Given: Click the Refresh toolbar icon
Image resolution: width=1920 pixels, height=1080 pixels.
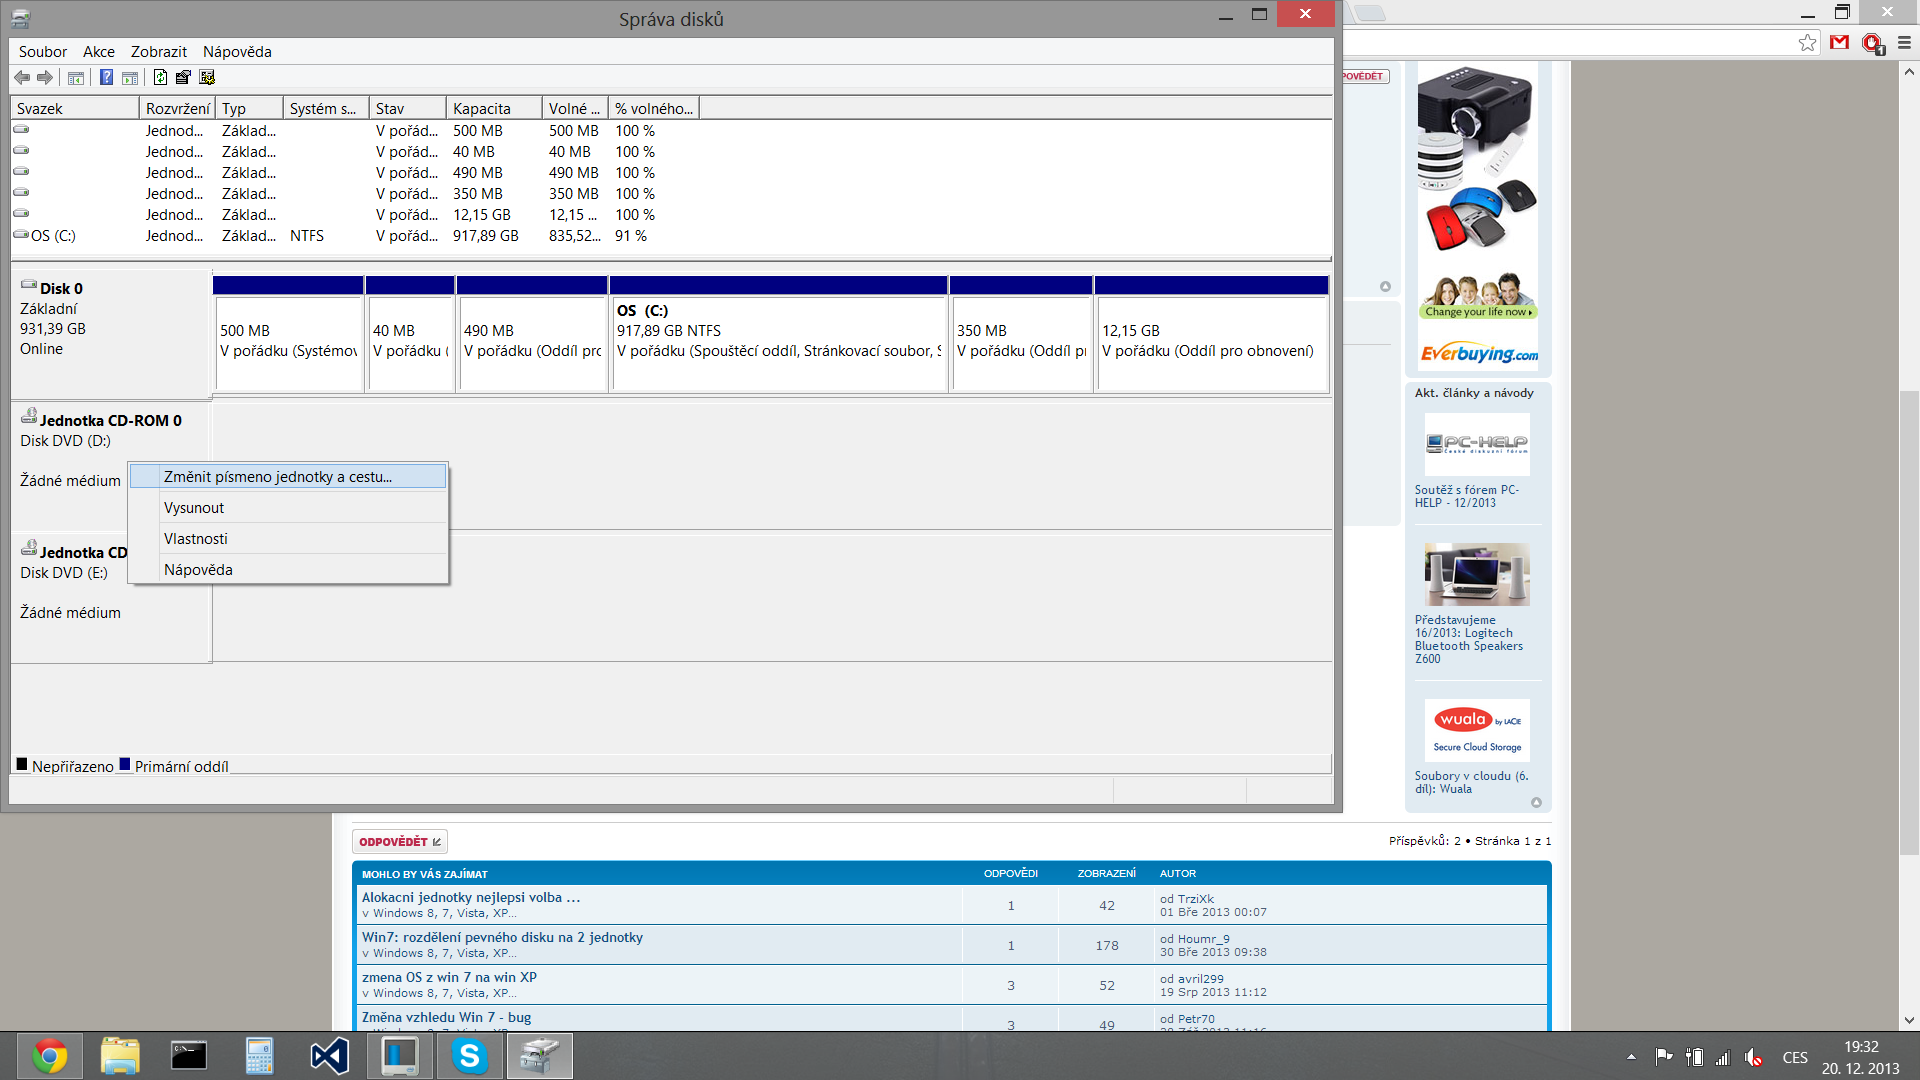Looking at the screenshot, I should (x=160, y=77).
